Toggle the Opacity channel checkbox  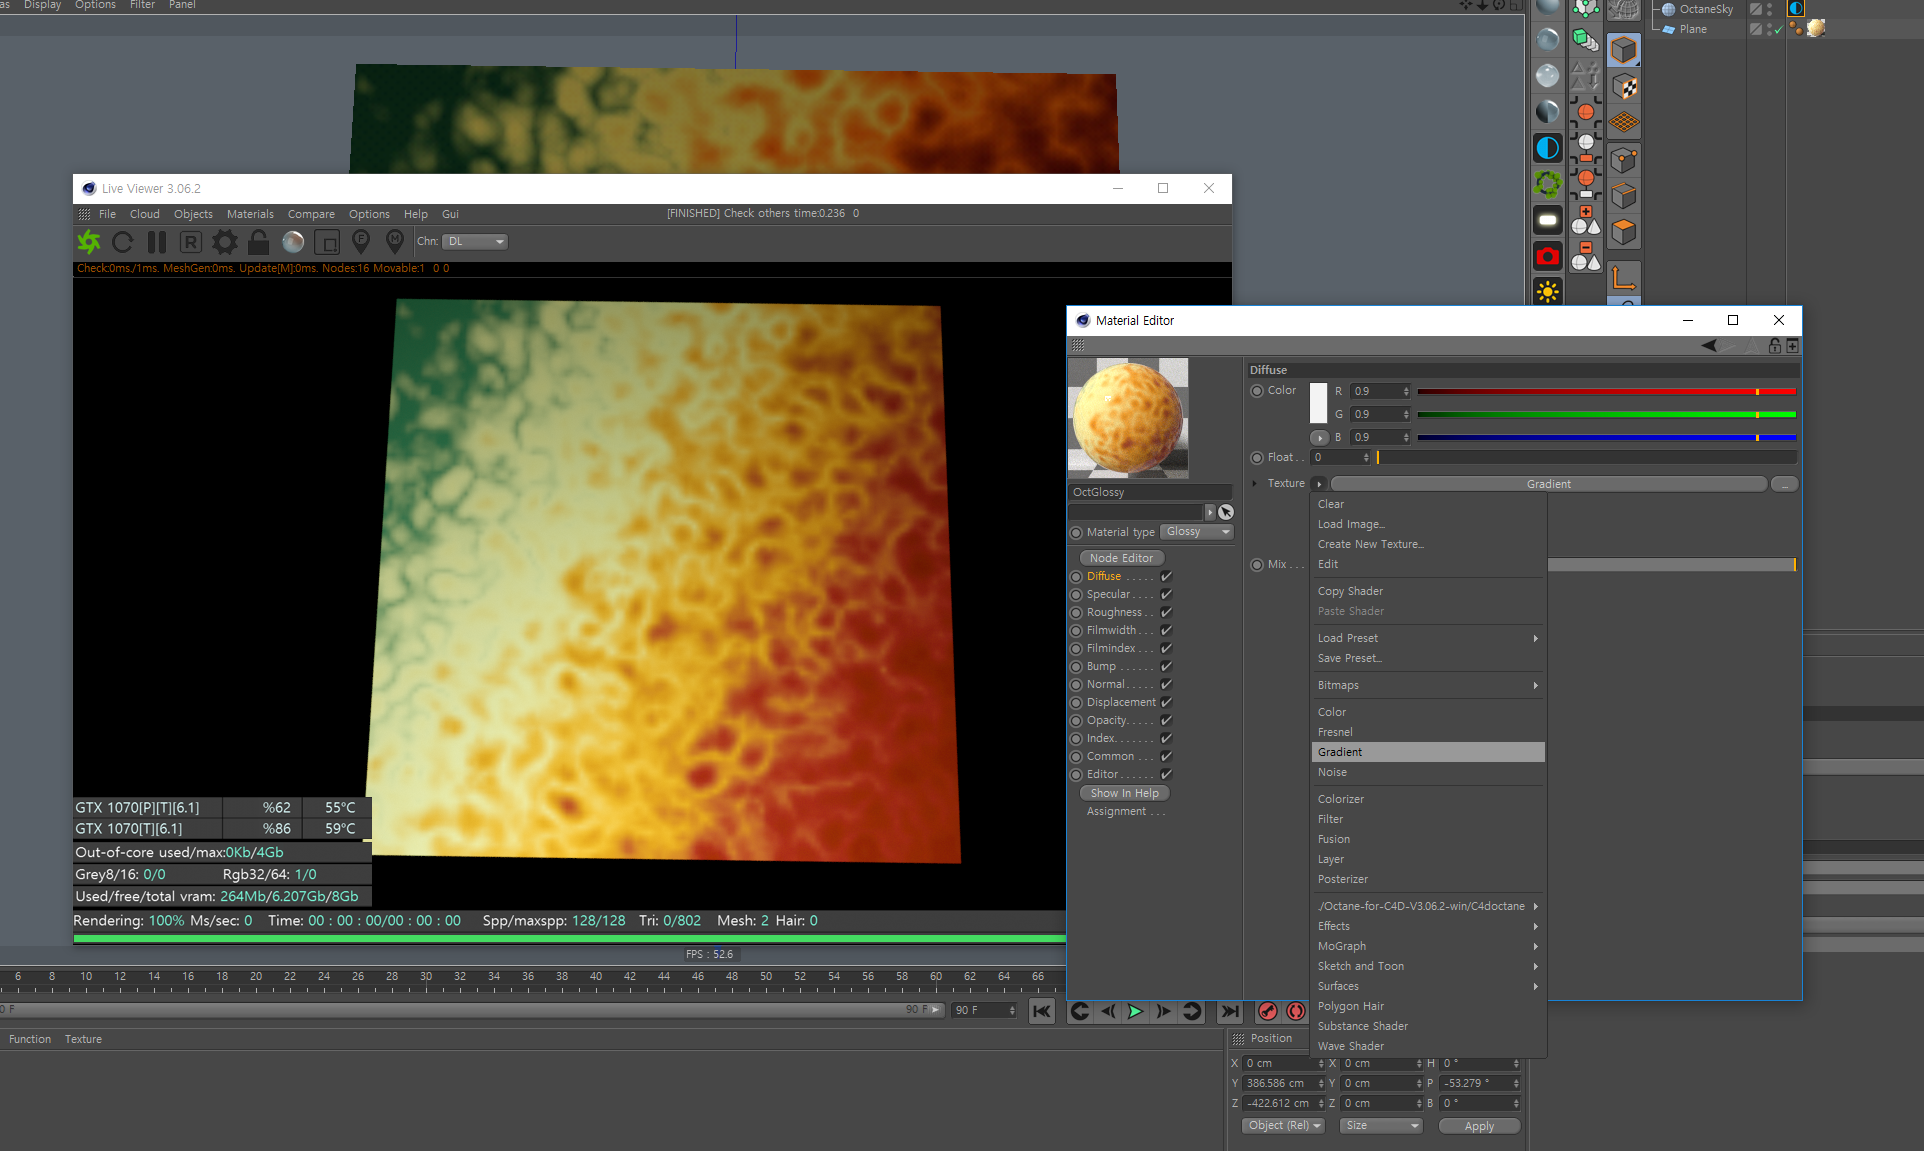pyautogui.click(x=1166, y=720)
